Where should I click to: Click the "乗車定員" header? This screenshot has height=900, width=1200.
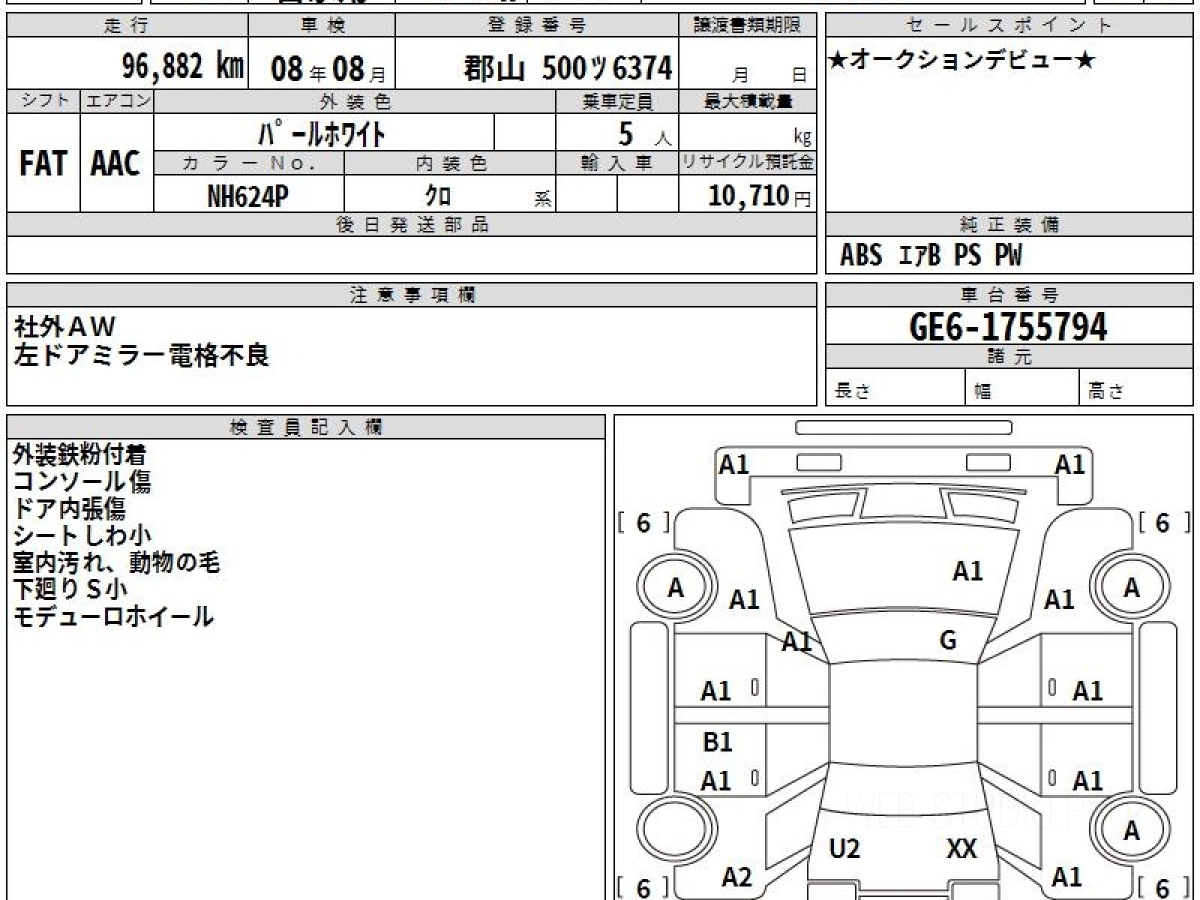tap(617, 101)
